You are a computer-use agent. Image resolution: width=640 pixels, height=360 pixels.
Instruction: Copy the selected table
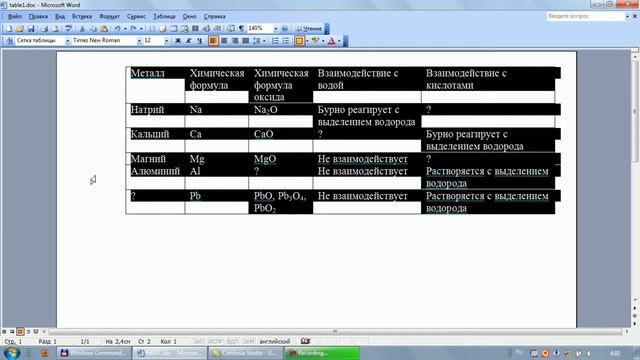(93, 29)
